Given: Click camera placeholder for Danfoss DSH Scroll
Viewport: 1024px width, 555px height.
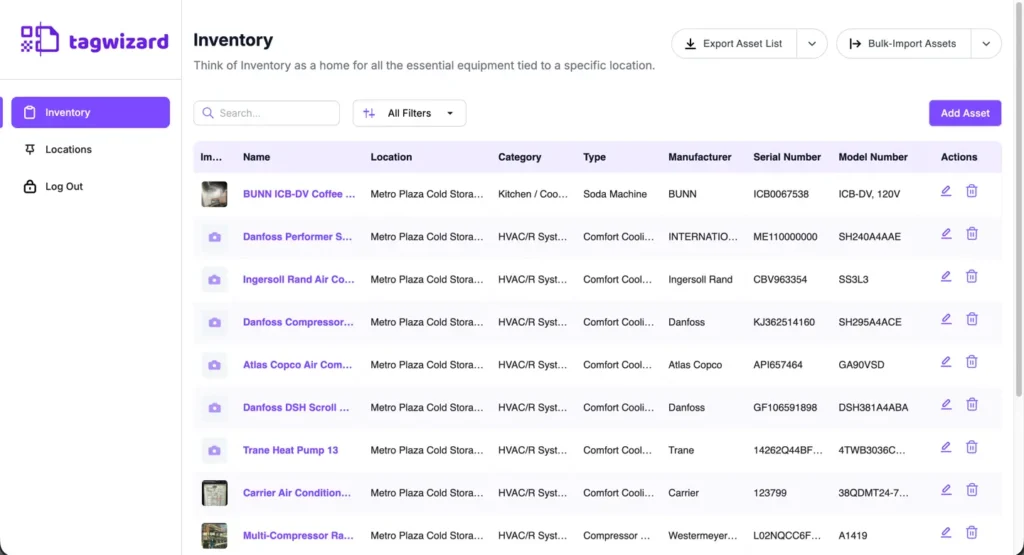Looking at the screenshot, I should click(x=214, y=407).
